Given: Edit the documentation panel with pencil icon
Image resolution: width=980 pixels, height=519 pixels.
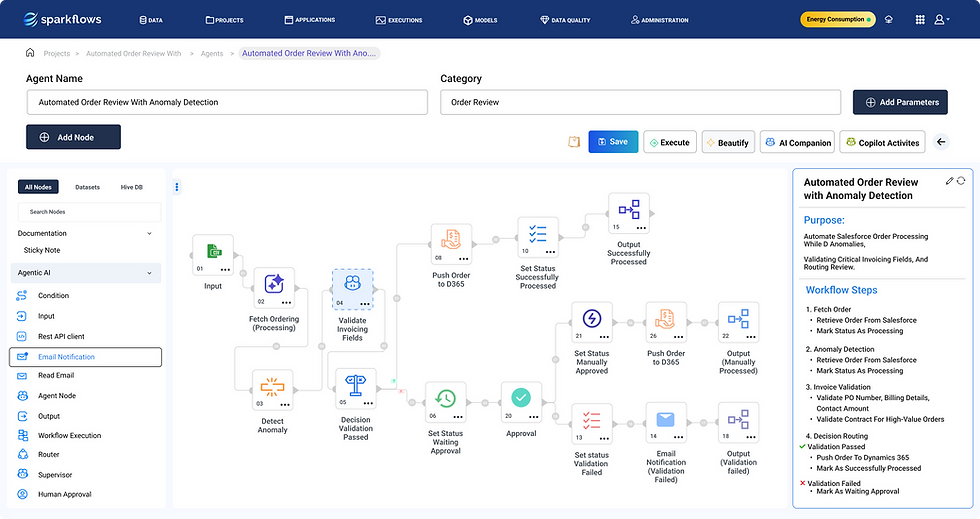Looking at the screenshot, I should (x=949, y=181).
